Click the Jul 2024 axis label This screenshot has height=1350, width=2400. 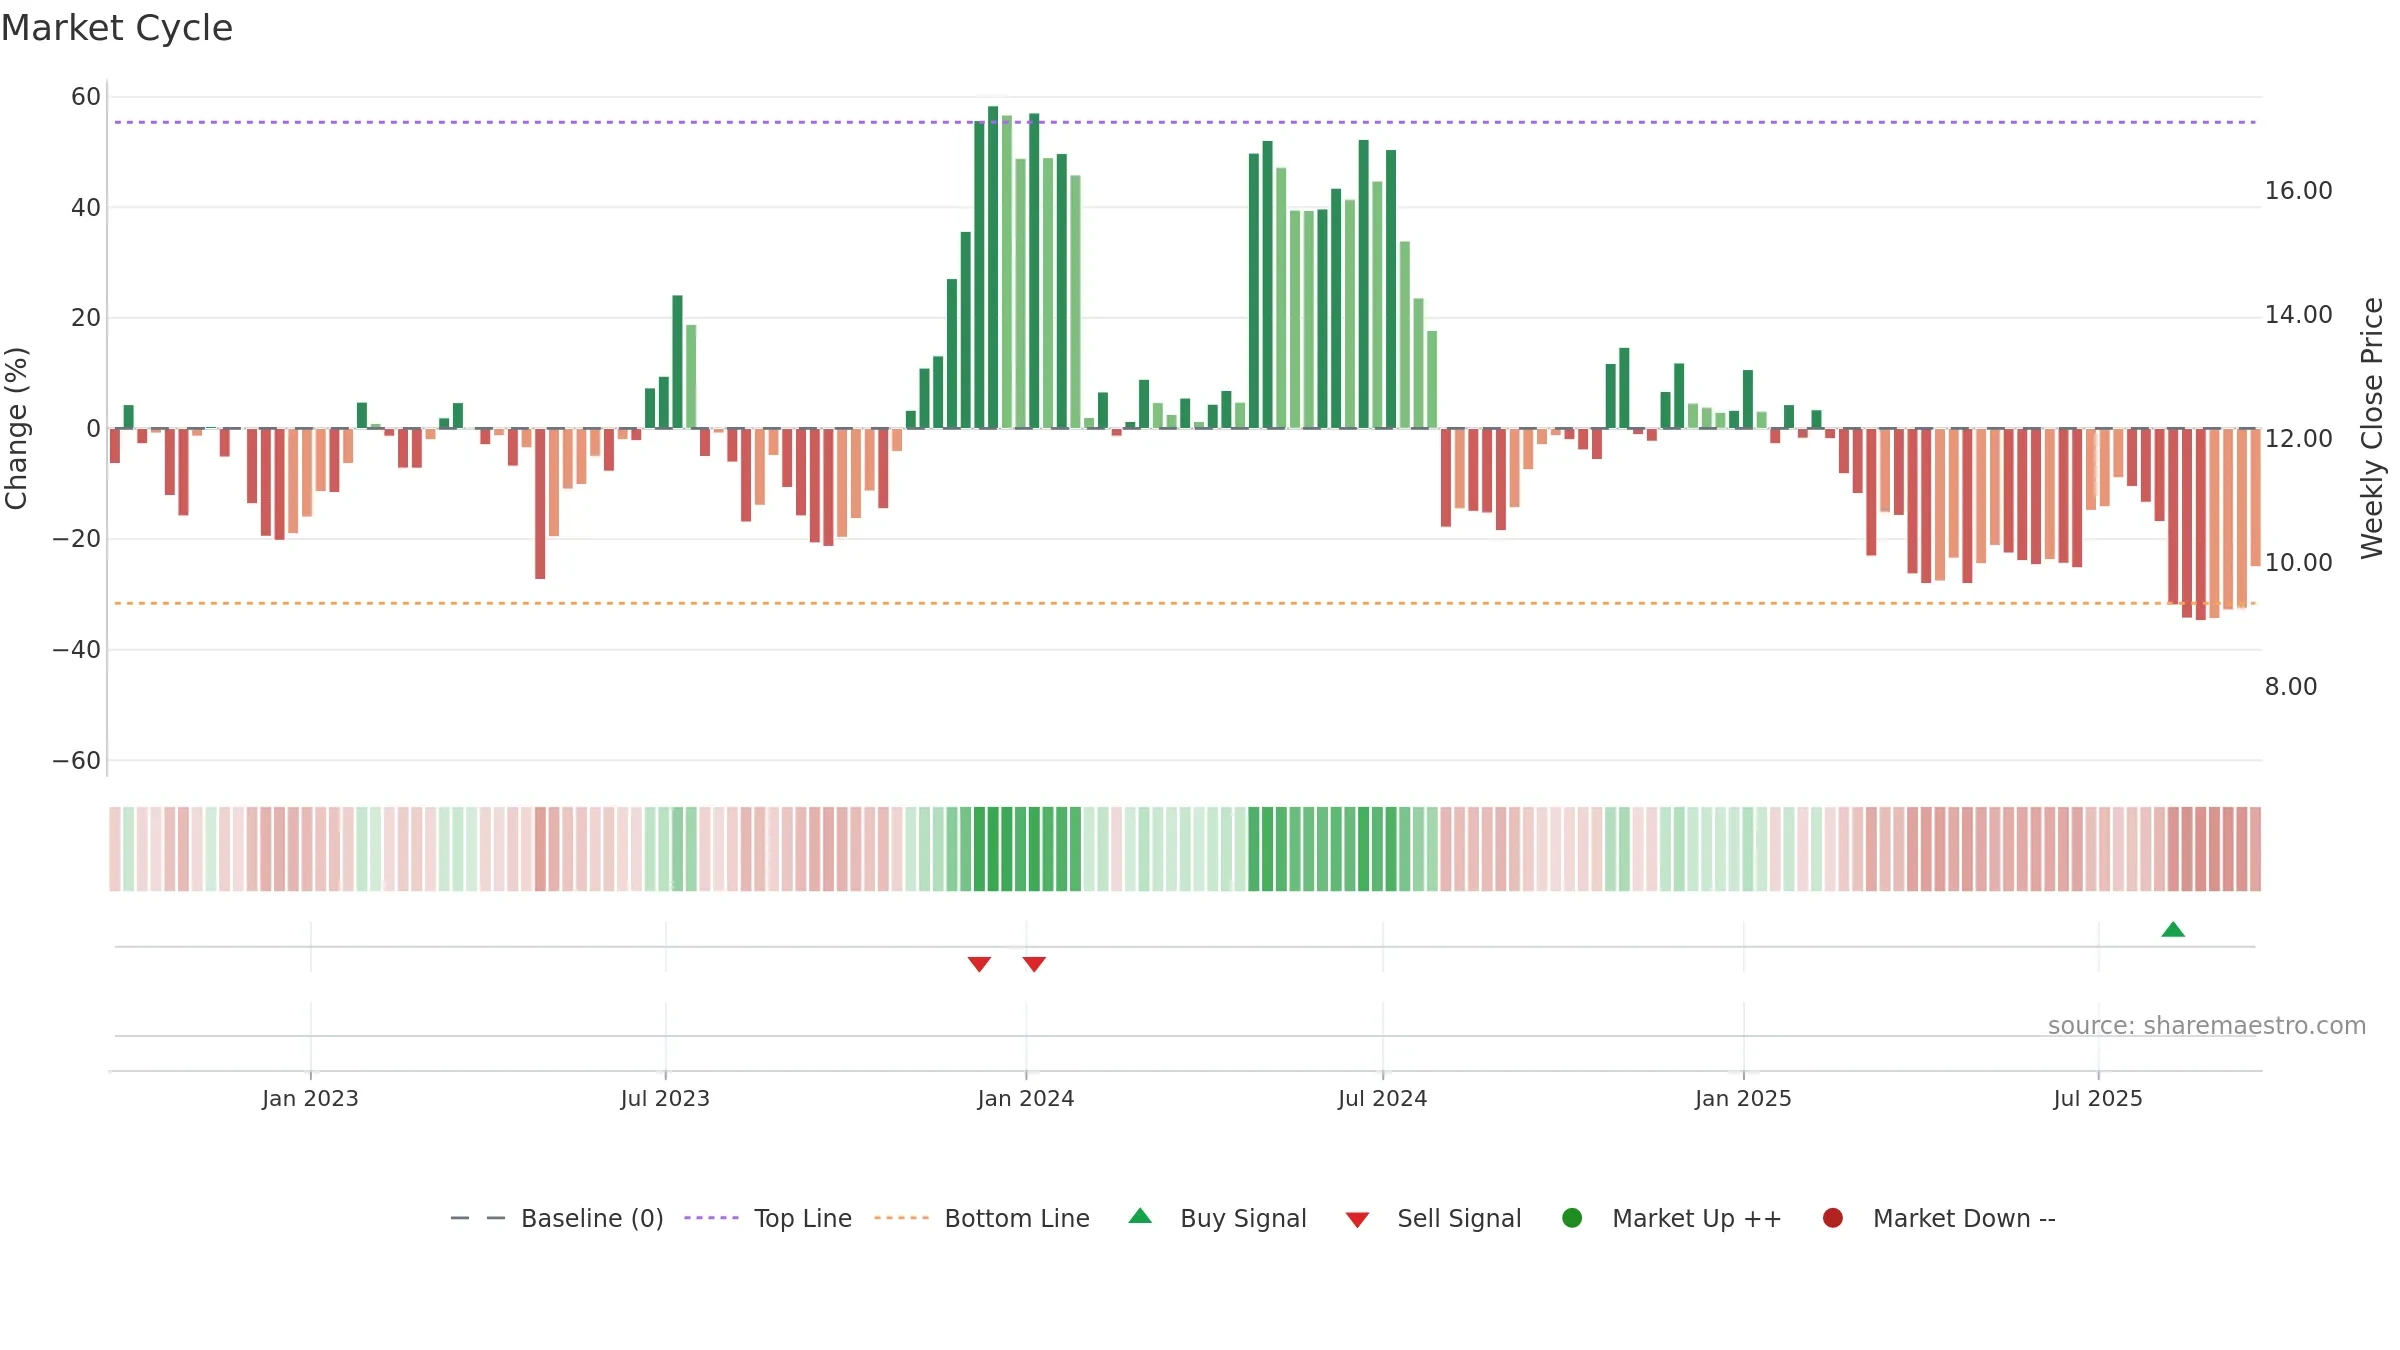(1383, 1098)
